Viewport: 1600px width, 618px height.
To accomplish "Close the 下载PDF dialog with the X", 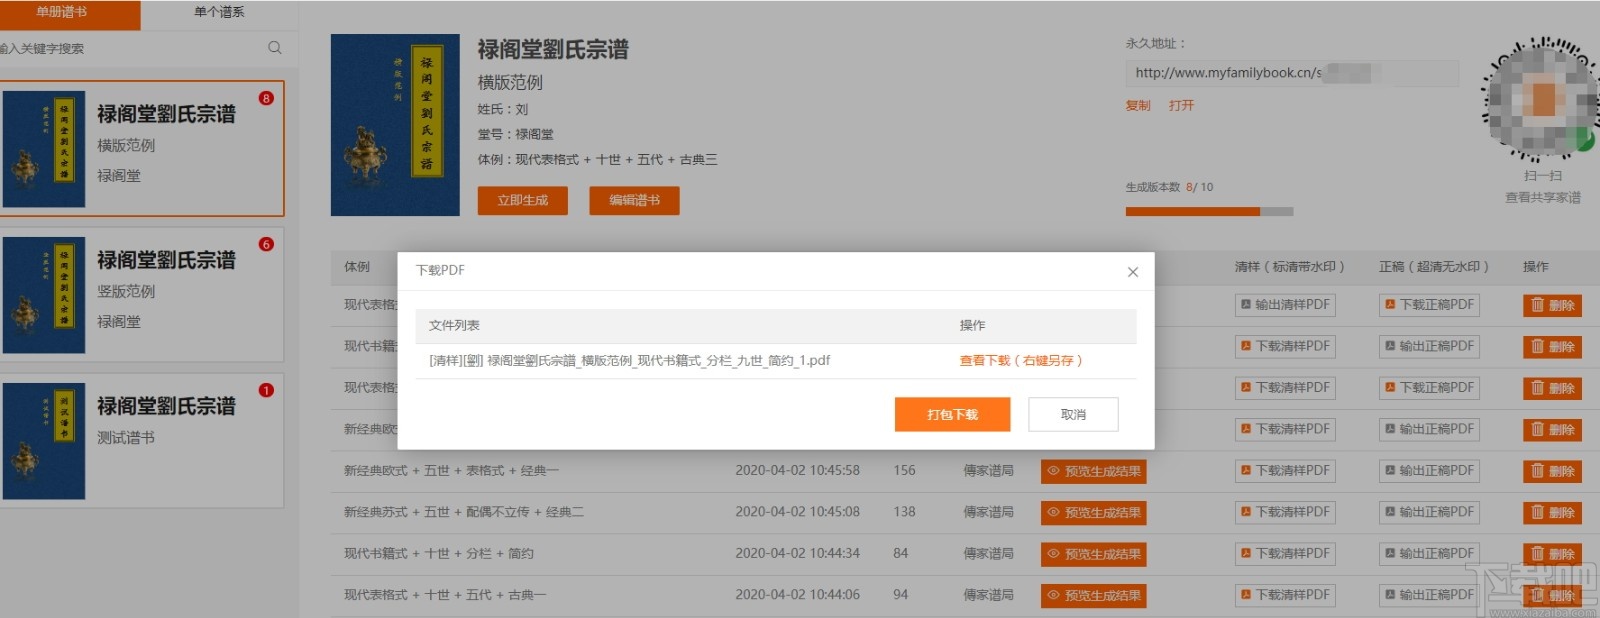I will (x=1133, y=272).
